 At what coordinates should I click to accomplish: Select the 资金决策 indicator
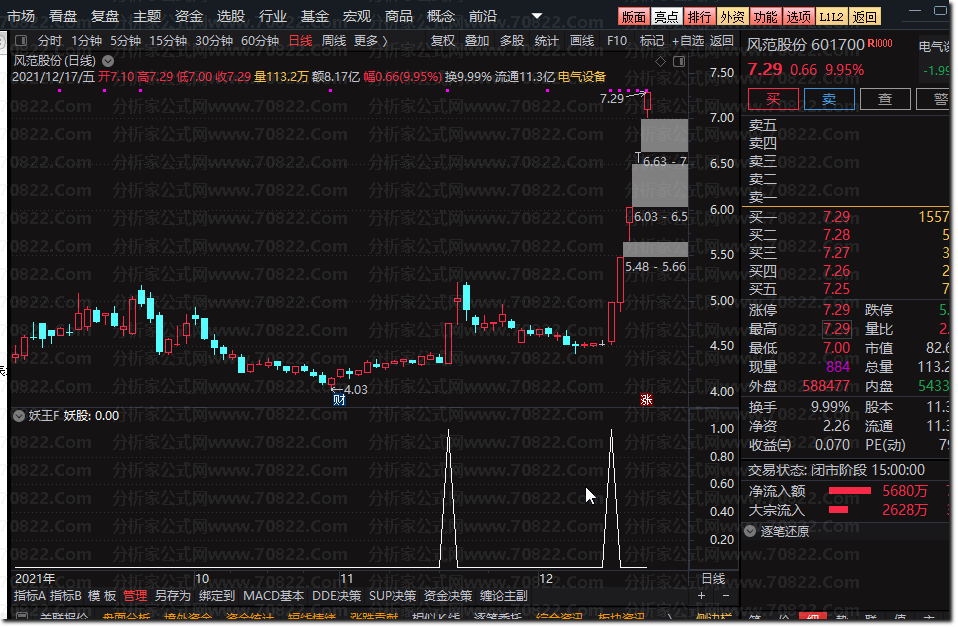[448, 596]
